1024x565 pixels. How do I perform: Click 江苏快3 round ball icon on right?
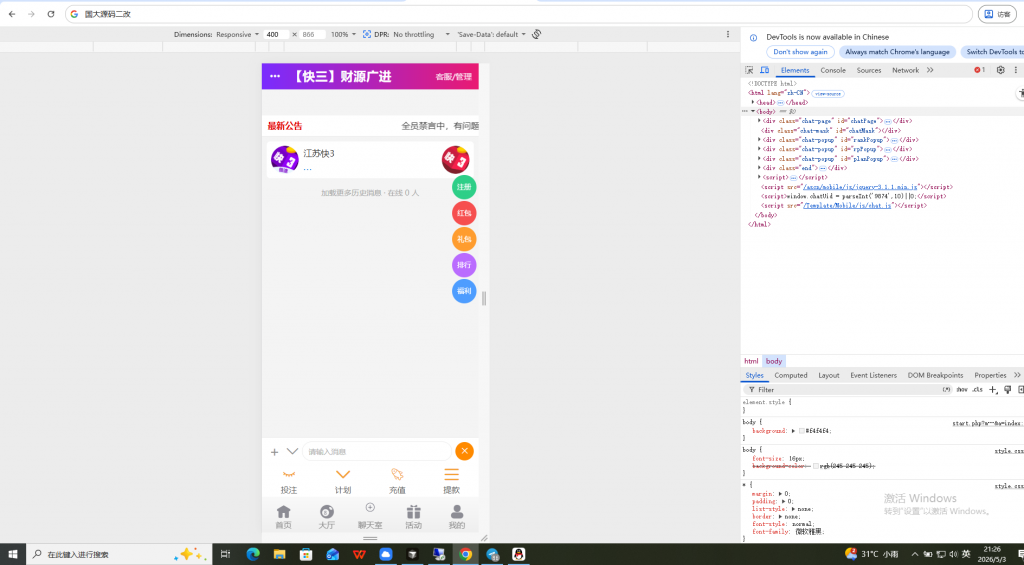[455, 159]
